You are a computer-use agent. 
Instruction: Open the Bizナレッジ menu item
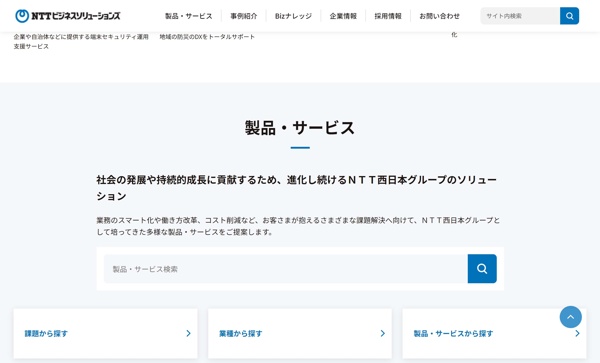[293, 16]
